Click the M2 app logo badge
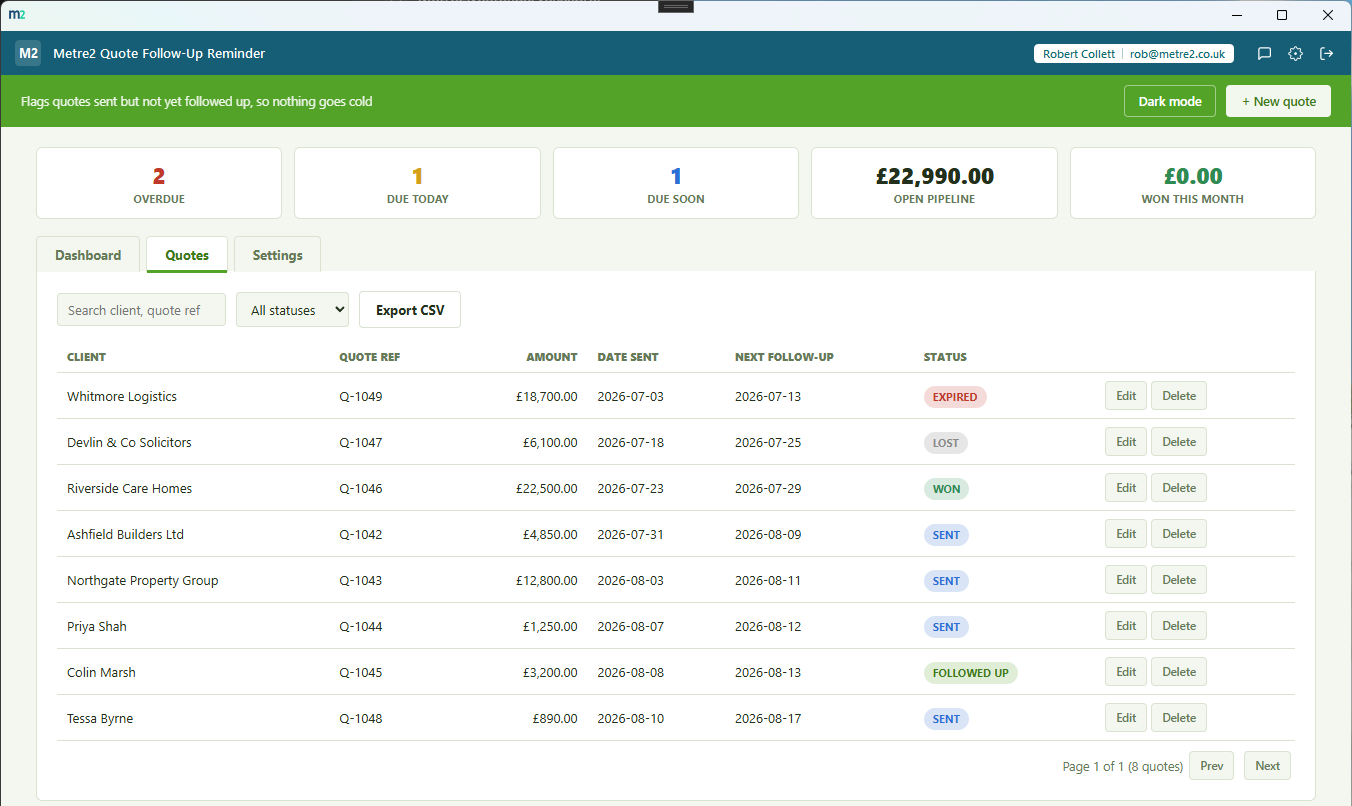Image resolution: width=1352 pixels, height=806 pixels. (28, 53)
